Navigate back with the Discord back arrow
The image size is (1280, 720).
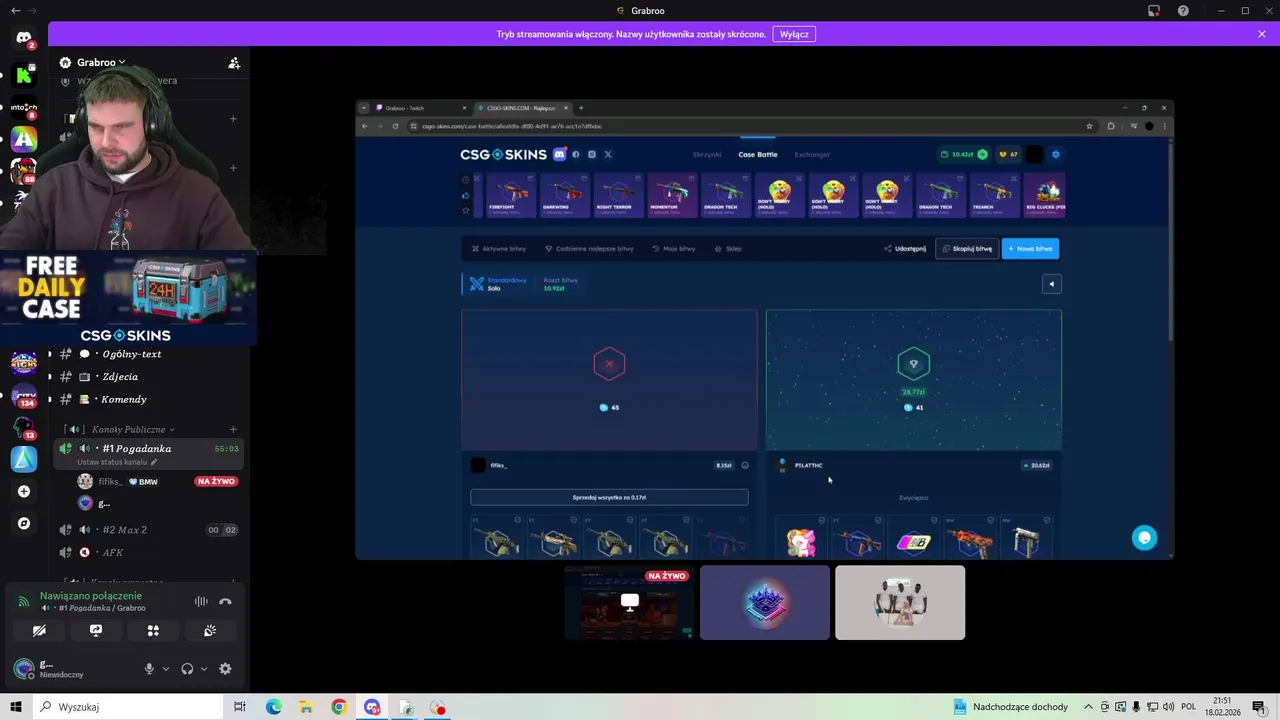coord(15,10)
